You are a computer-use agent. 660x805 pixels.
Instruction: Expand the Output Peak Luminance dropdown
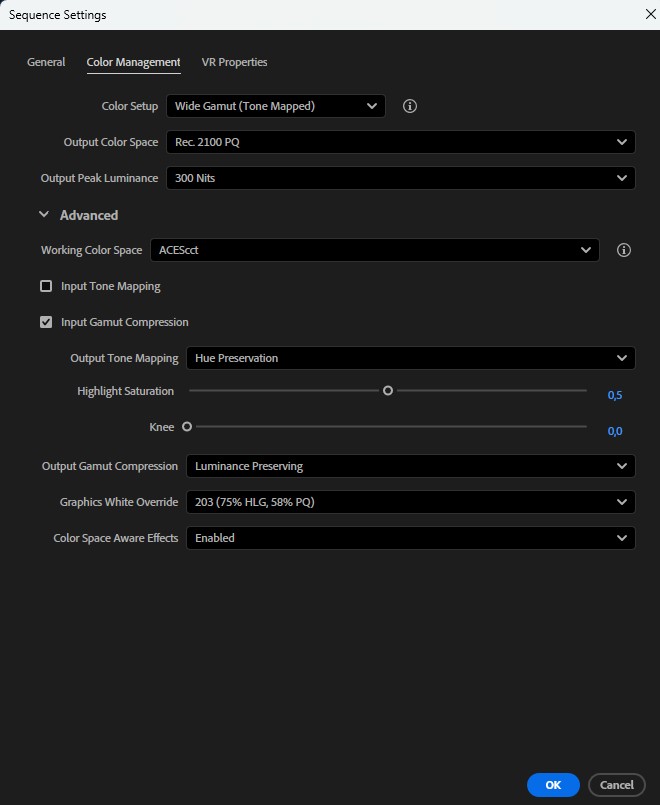400,178
